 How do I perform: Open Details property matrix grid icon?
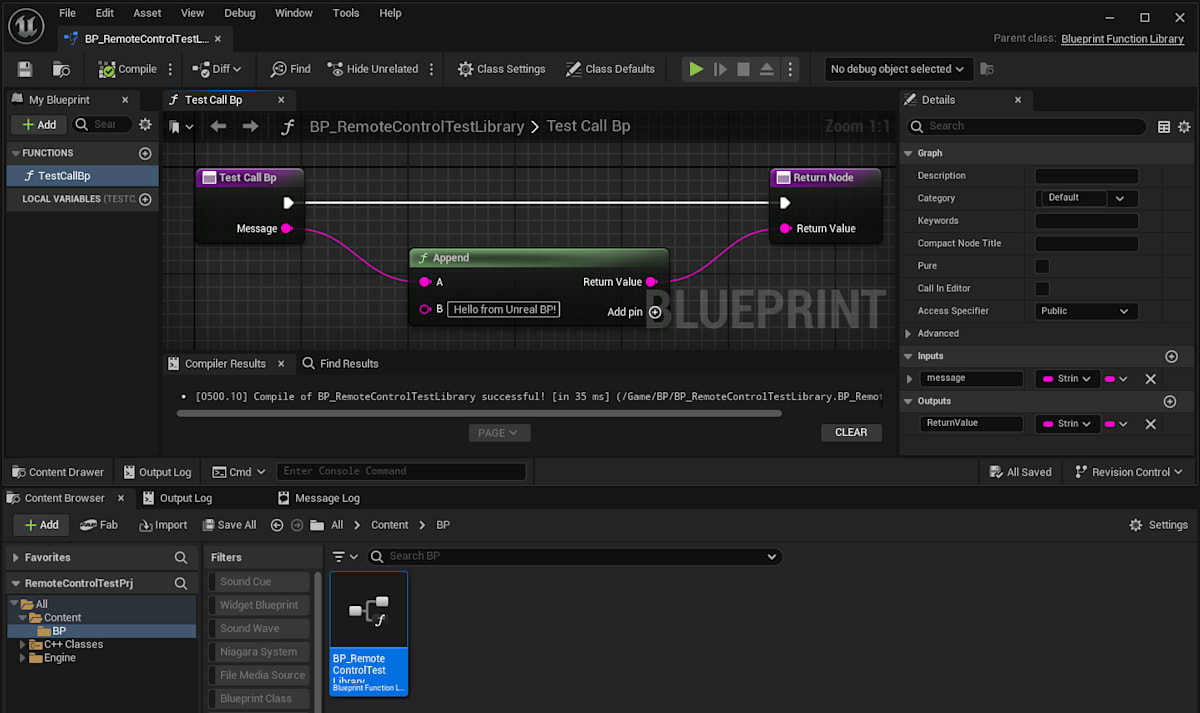coord(1164,127)
